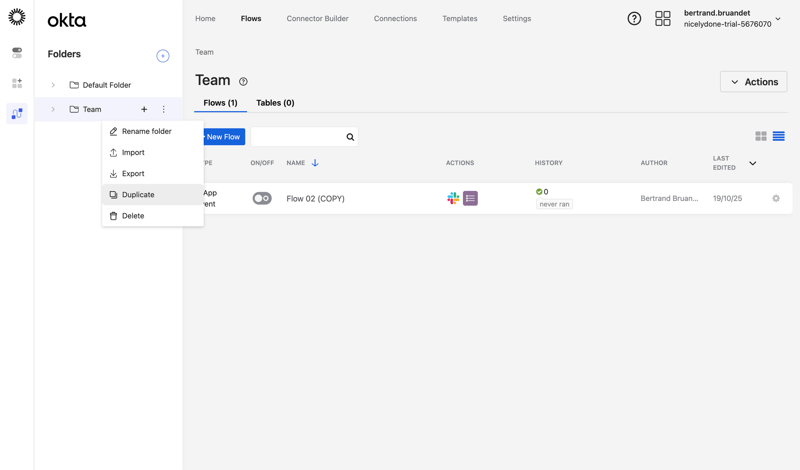
Task: Click the green success history indicator
Action: (x=539, y=192)
